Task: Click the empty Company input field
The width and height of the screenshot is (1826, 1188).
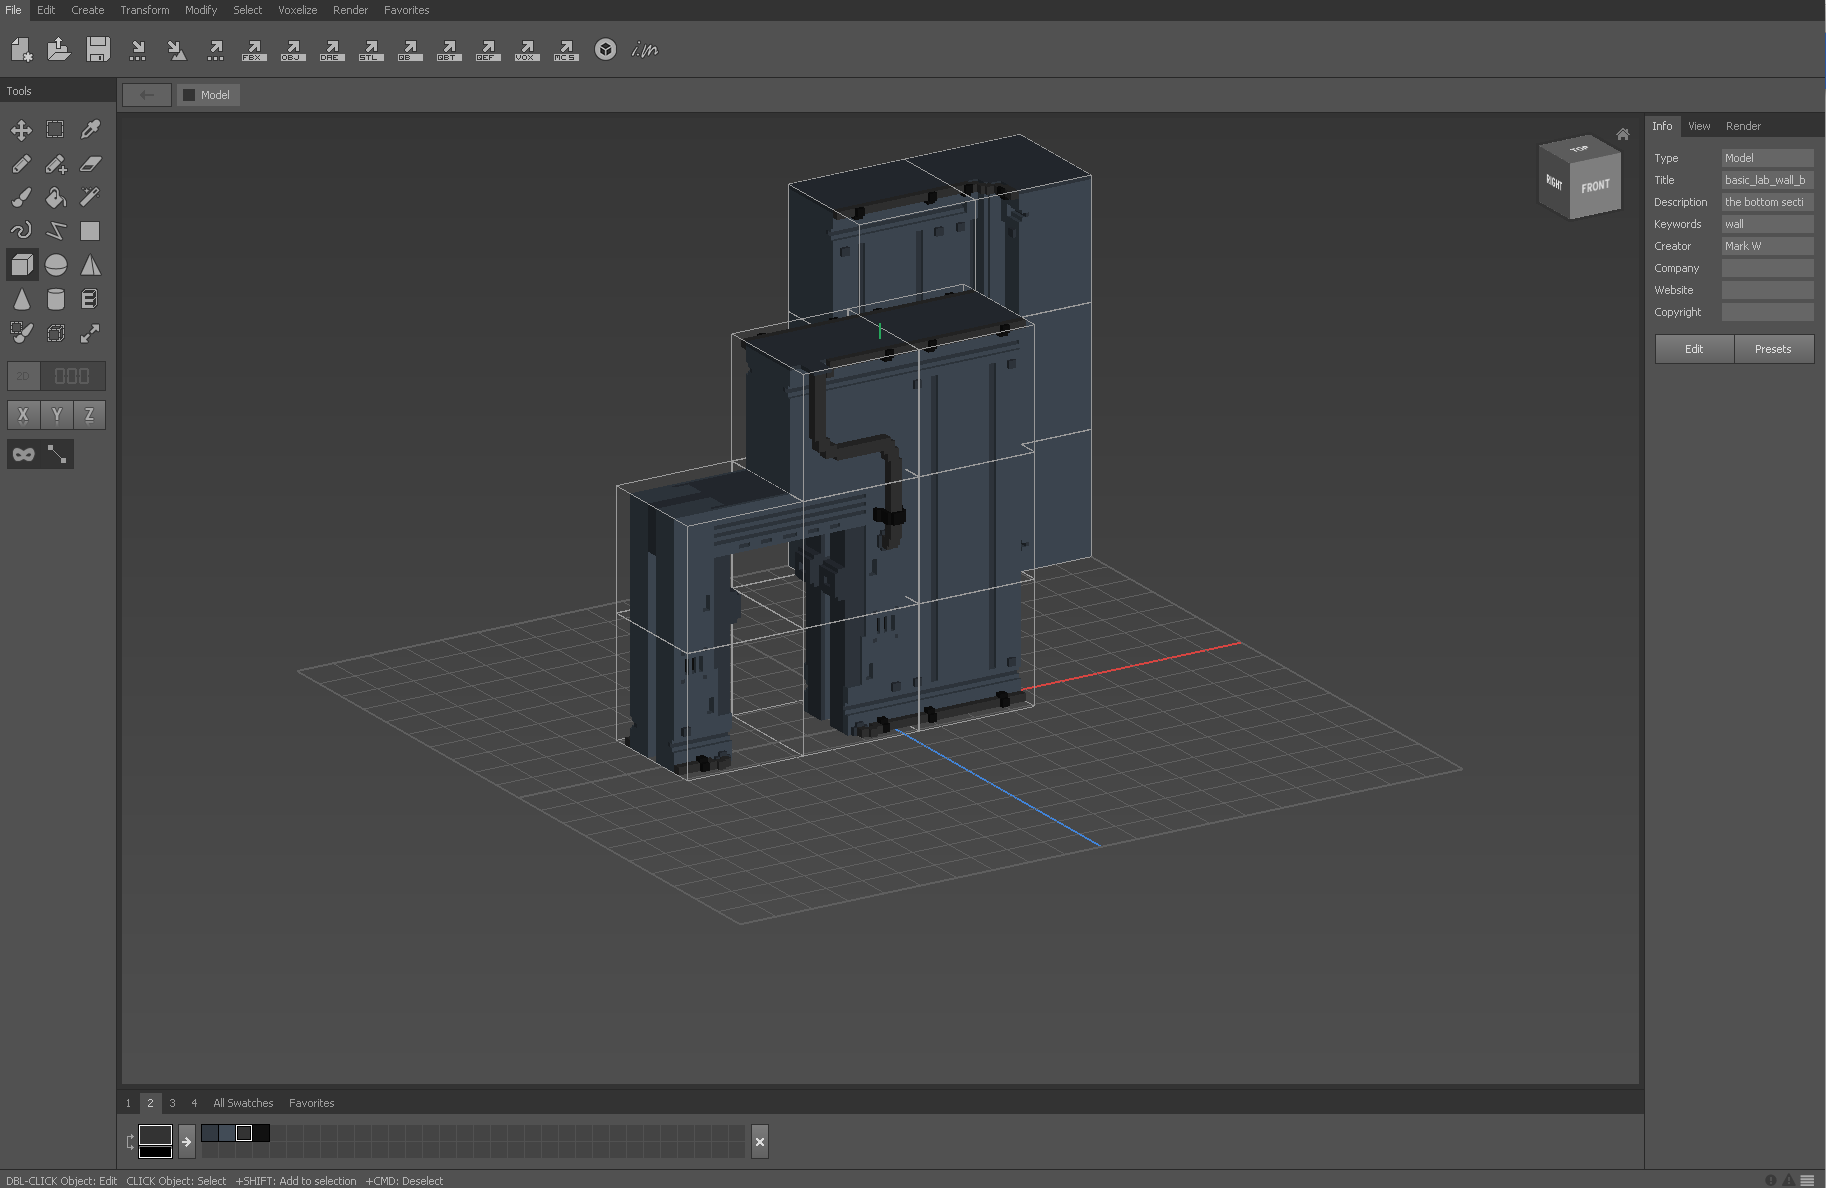Action: 1767,268
